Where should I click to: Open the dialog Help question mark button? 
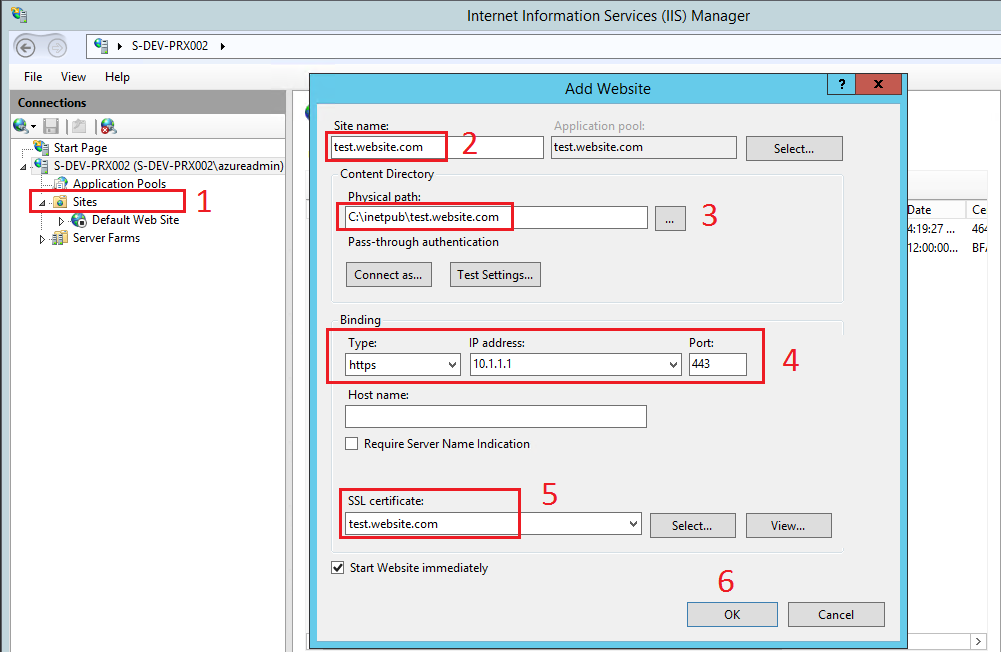[841, 86]
